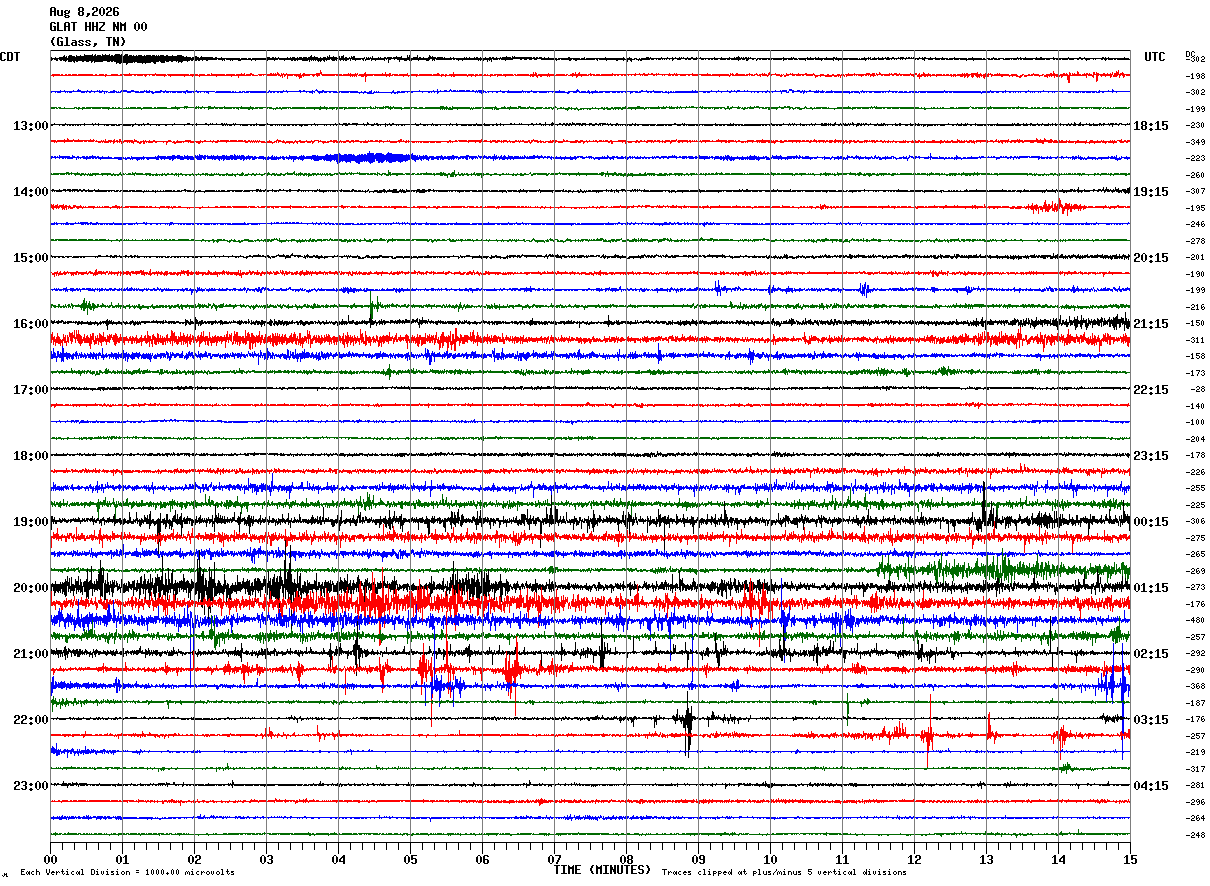The width and height of the screenshot is (1210, 886).
Task: Select the 21:00 CDT row label
Action: [31, 654]
